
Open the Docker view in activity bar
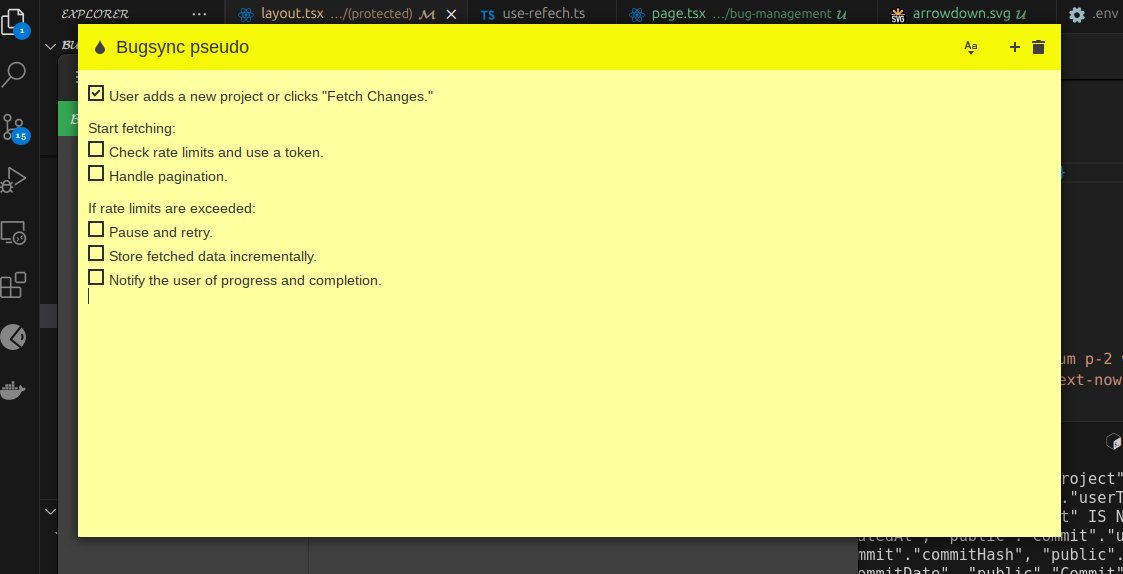click(x=14, y=391)
